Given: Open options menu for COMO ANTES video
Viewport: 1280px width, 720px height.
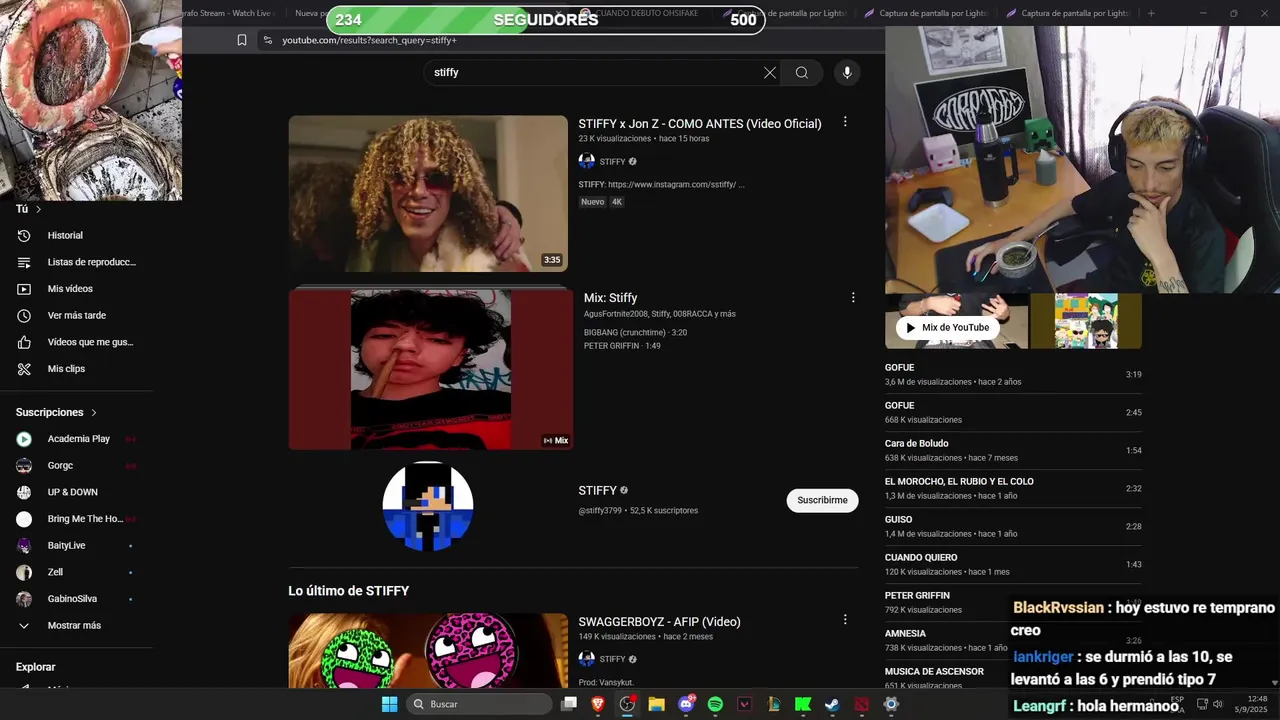Looking at the screenshot, I should 845,122.
